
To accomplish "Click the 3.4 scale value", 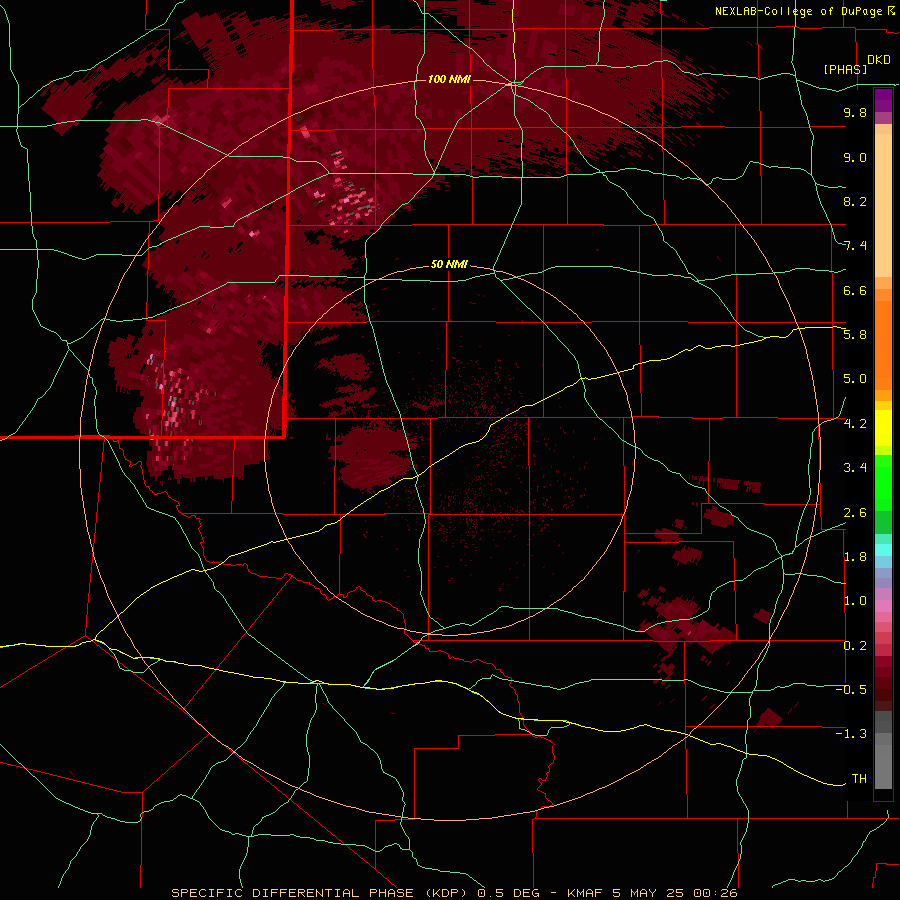I will click(855, 468).
